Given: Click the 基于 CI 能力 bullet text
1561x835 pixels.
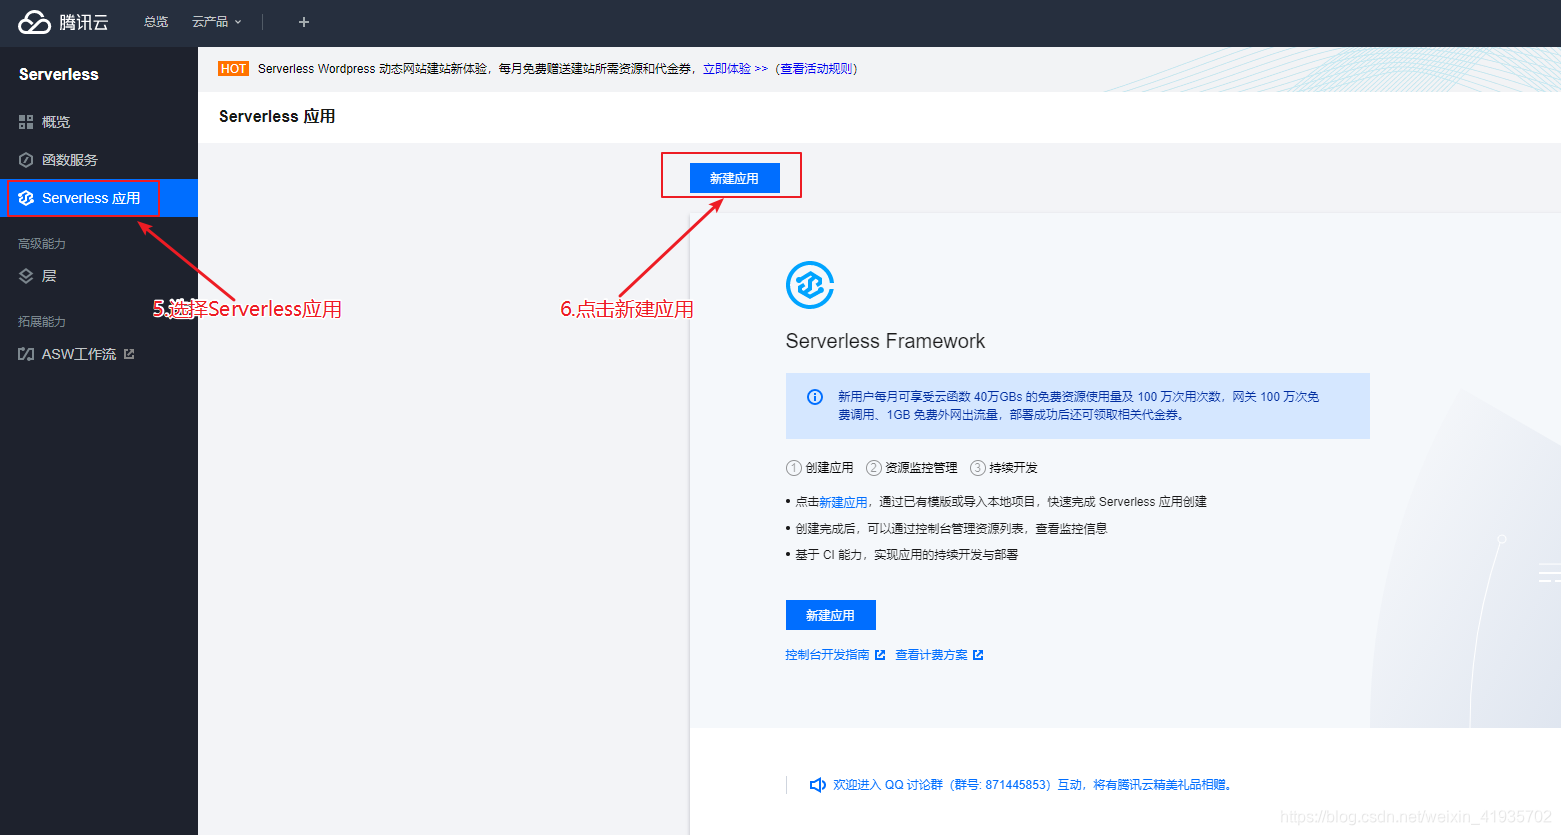Looking at the screenshot, I should point(906,555).
